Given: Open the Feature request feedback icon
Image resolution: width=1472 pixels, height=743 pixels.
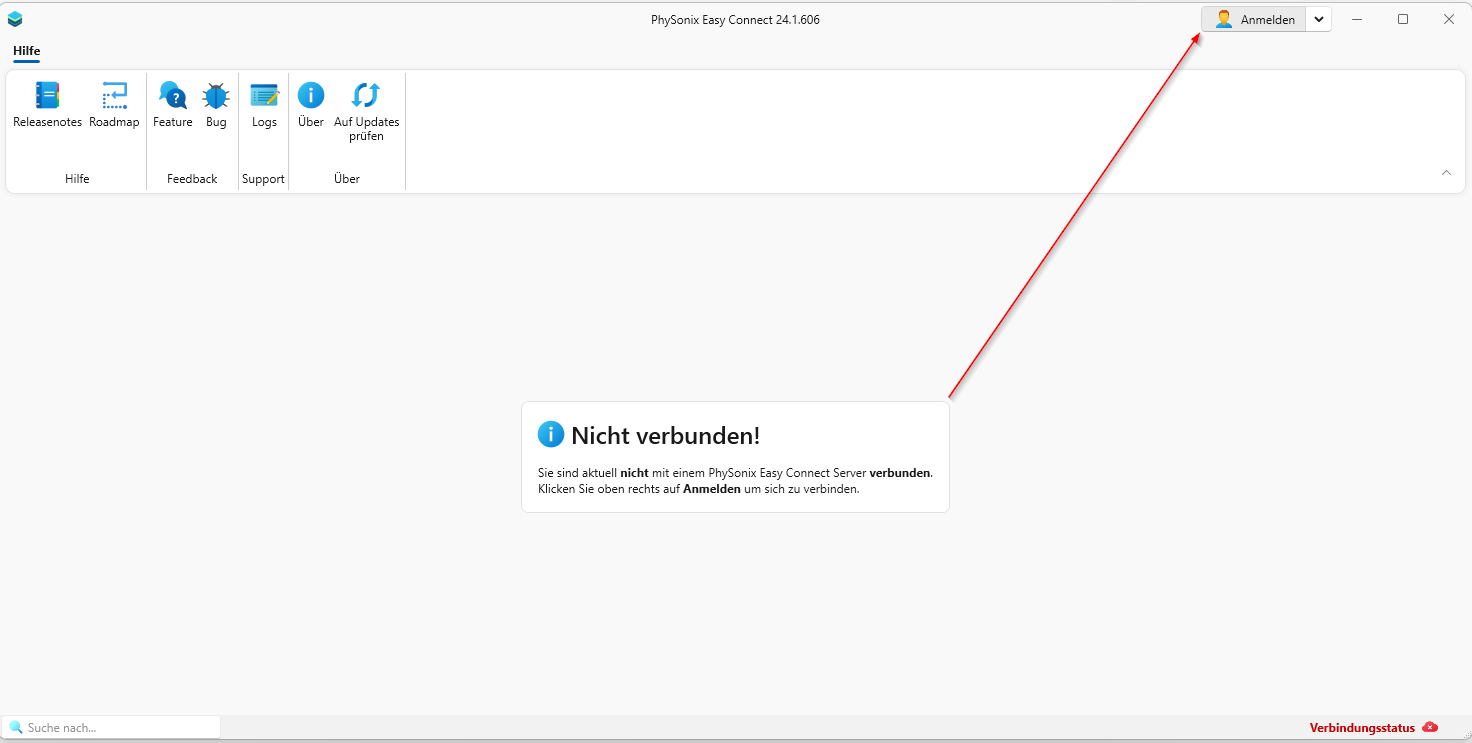Looking at the screenshot, I should [172, 96].
